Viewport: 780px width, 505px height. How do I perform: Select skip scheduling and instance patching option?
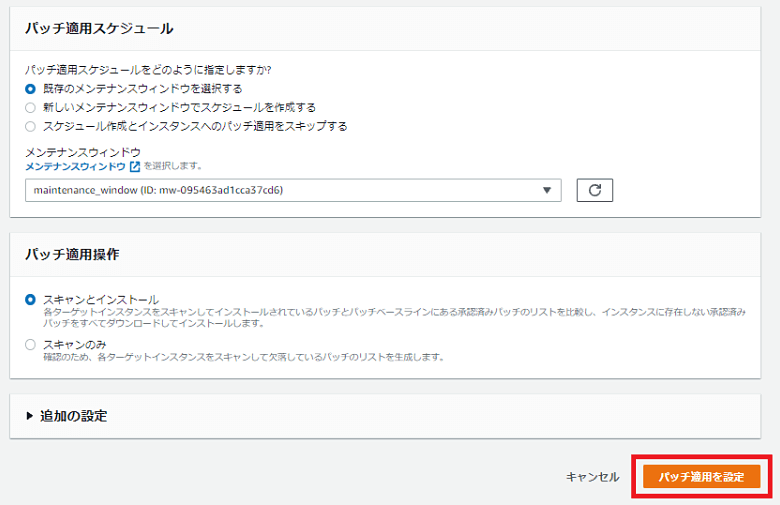coord(30,126)
